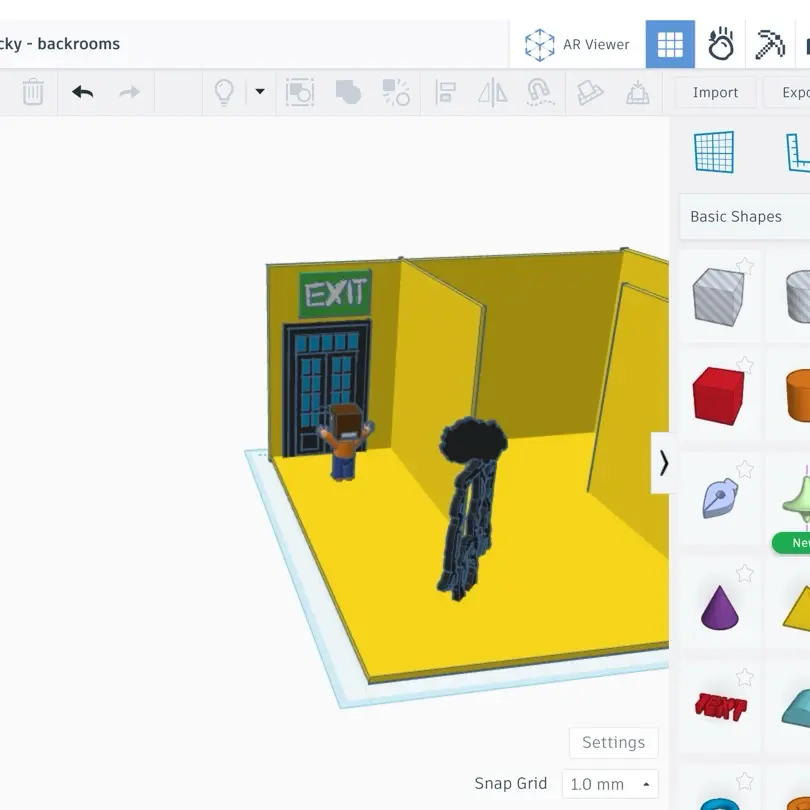
Task: Open dropdown arrow next to lightbulb
Action: click(x=260, y=92)
